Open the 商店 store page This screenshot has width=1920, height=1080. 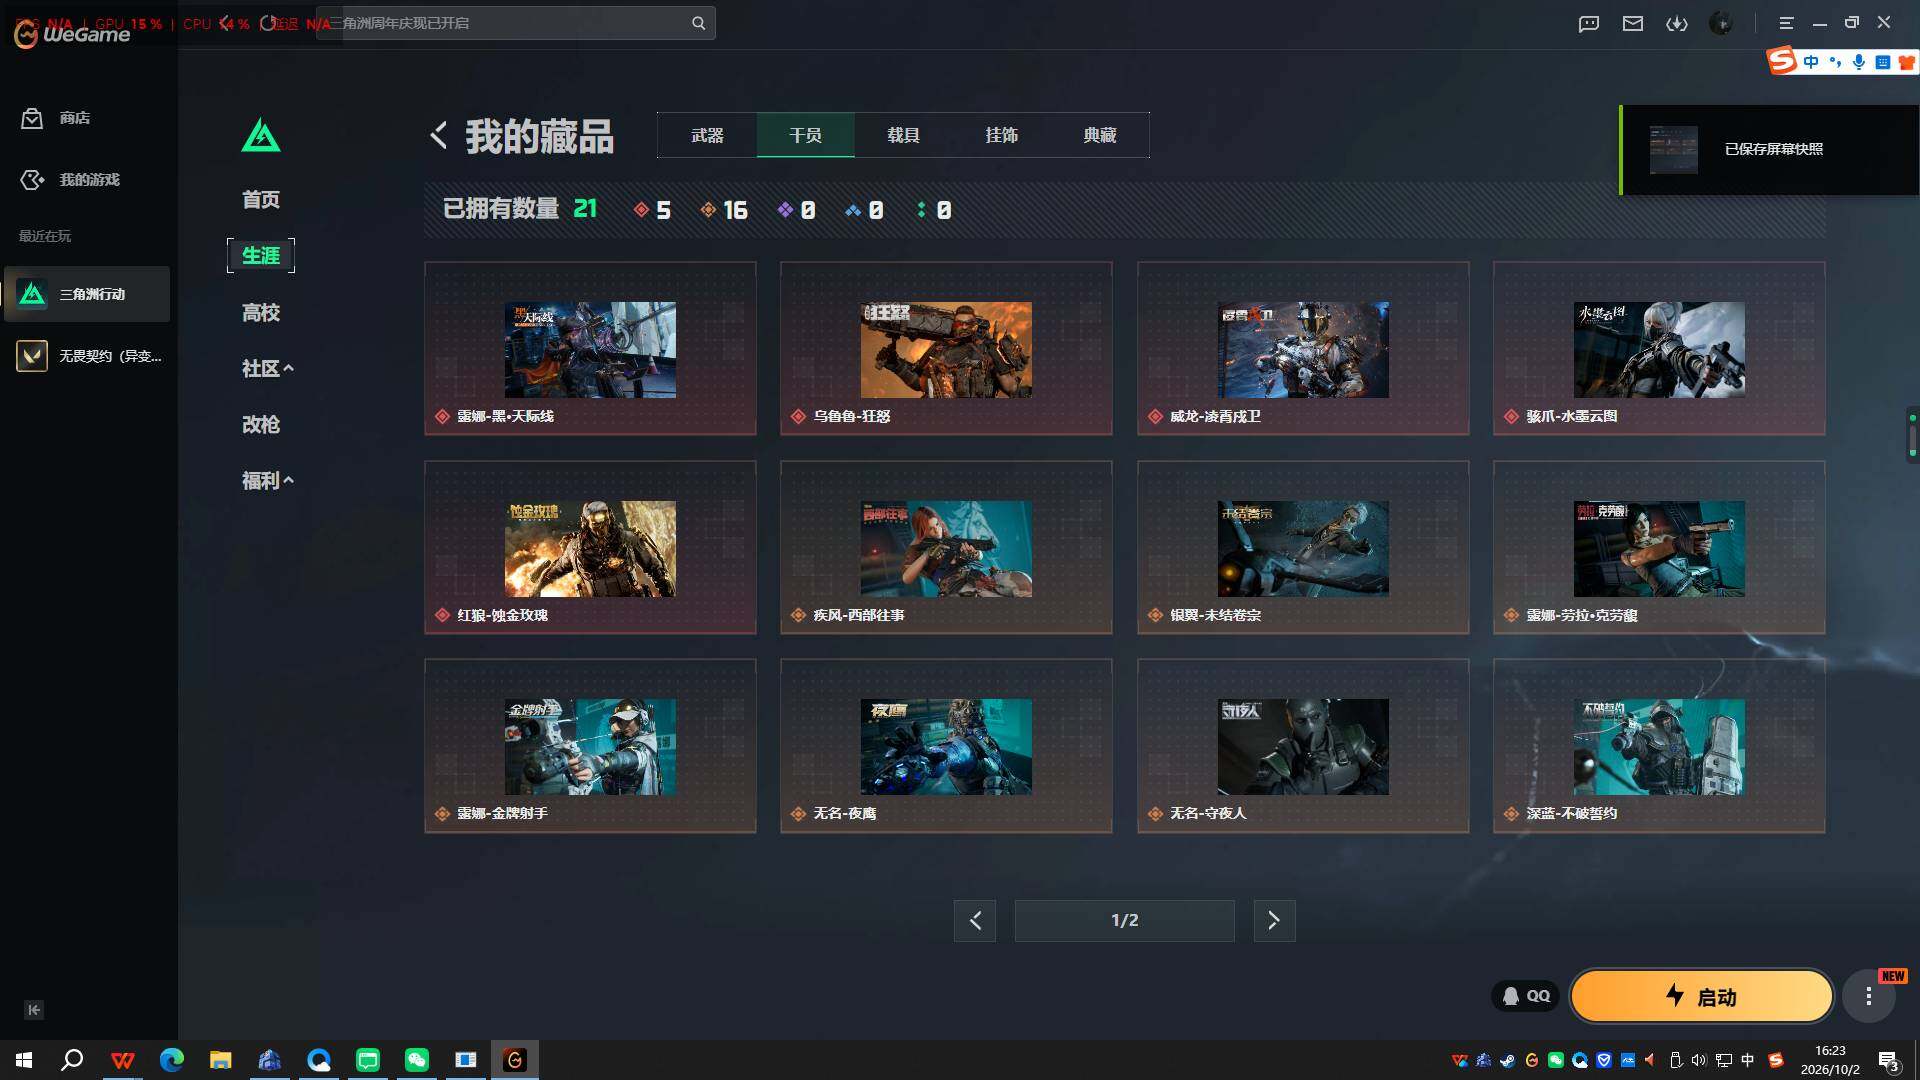56,118
